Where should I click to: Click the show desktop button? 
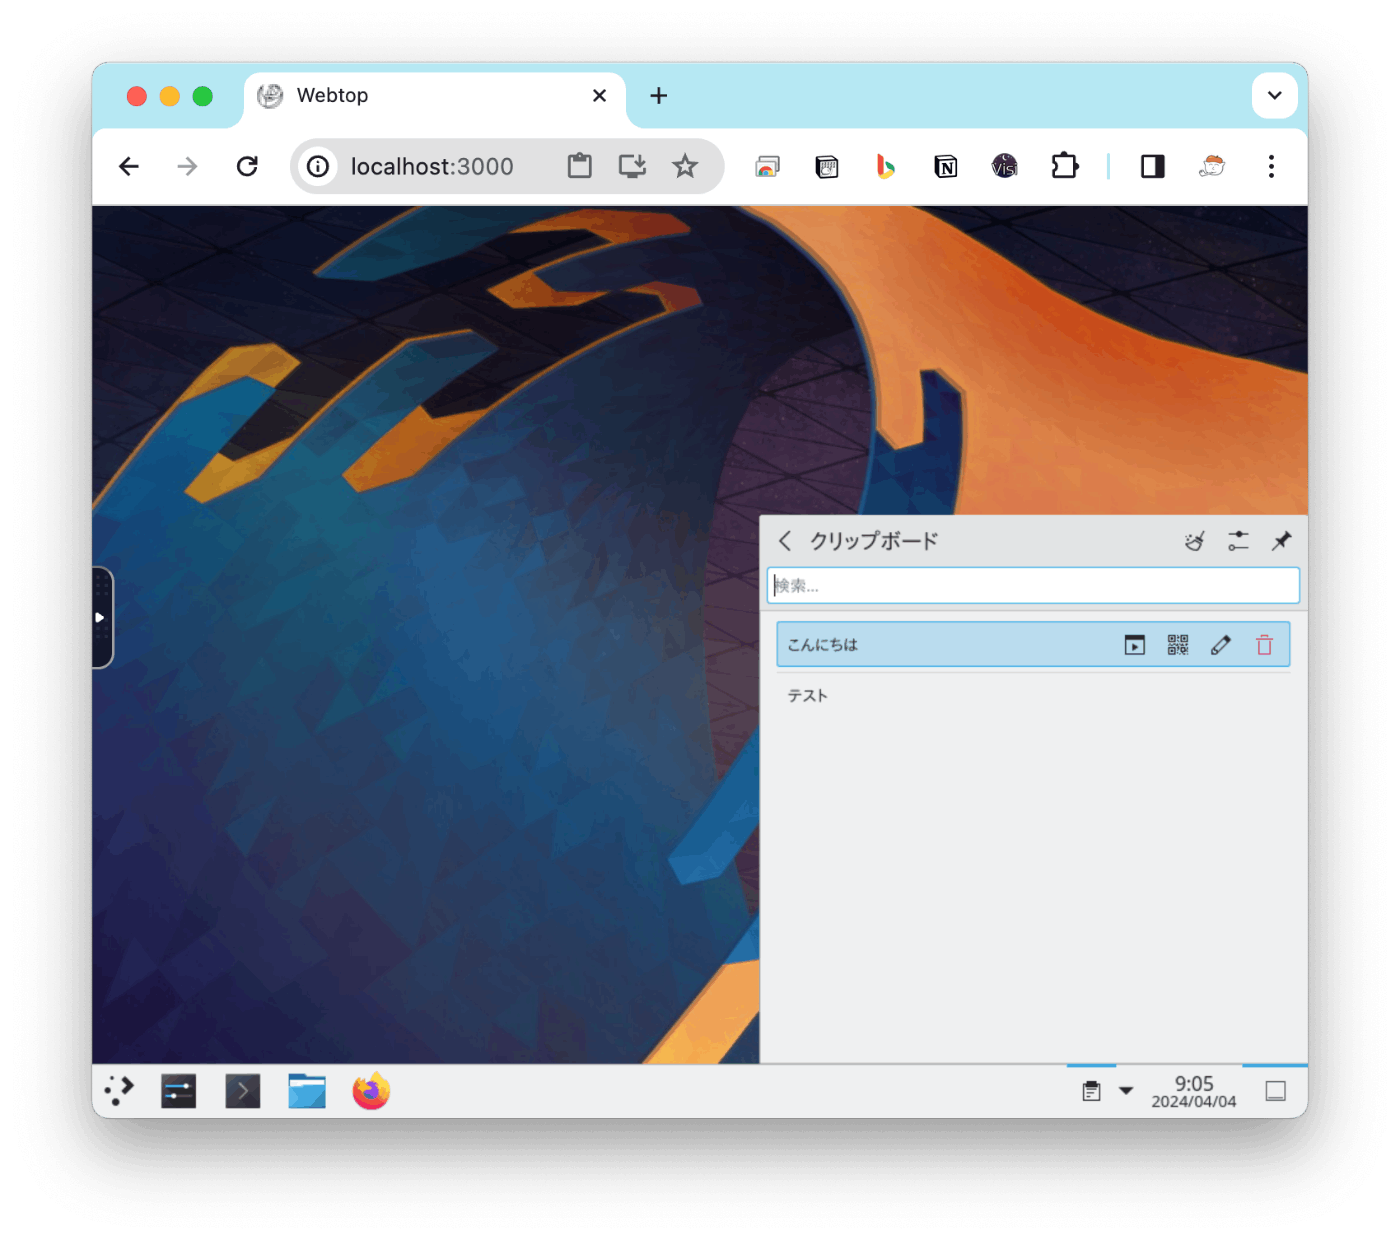(1275, 1091)
